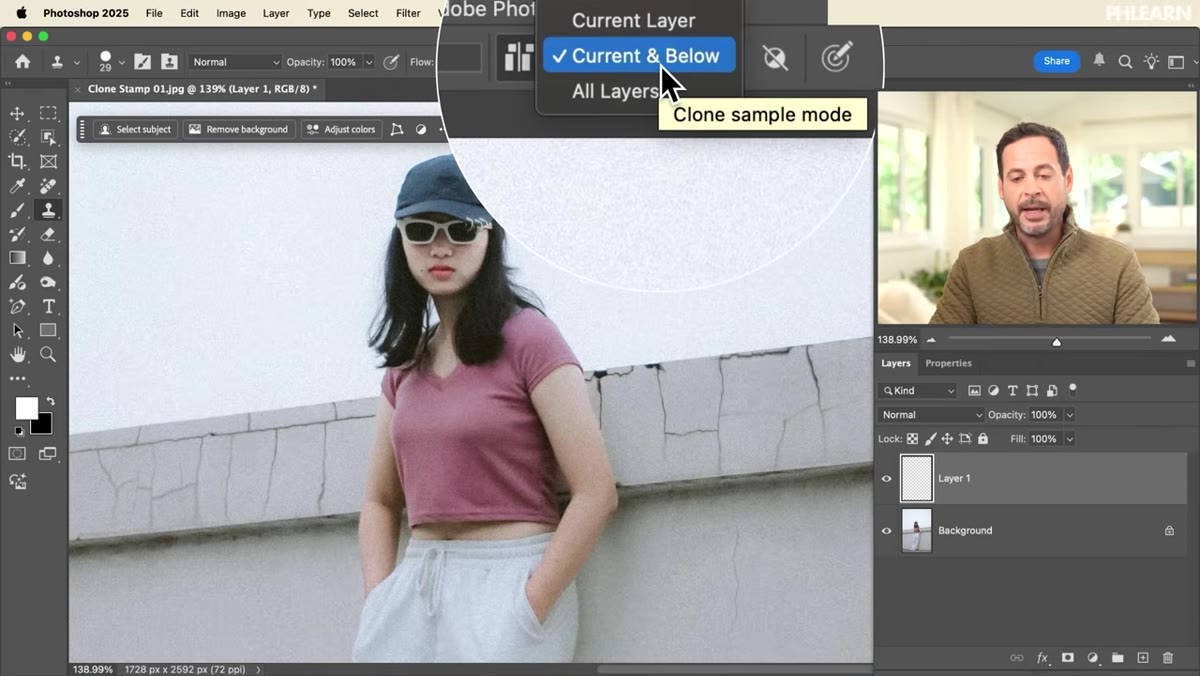Open the Apple menu
1200x676 pixels.
(21, 13)
